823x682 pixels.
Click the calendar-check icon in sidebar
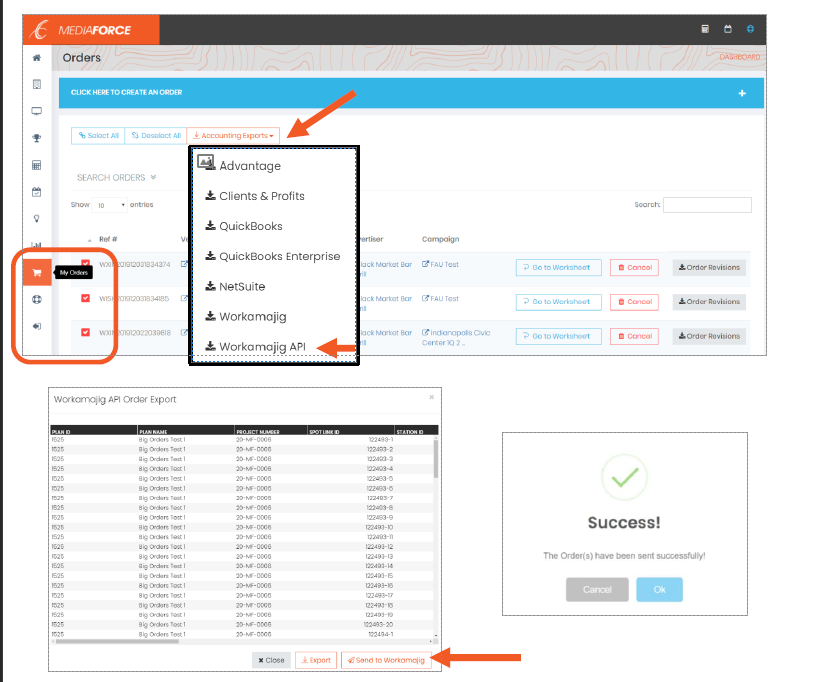tap(37, 192)
